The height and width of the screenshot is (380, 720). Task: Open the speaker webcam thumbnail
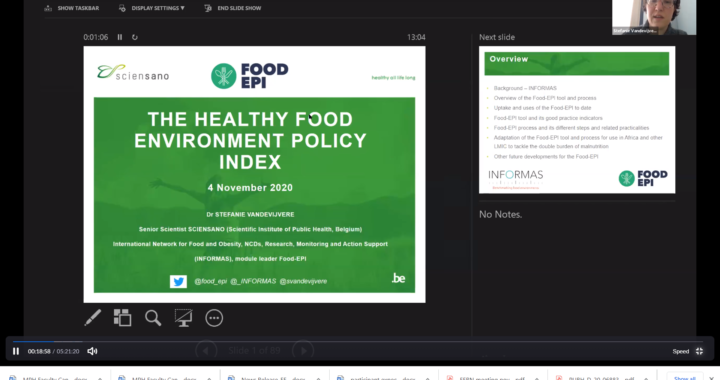coord(654,17)
